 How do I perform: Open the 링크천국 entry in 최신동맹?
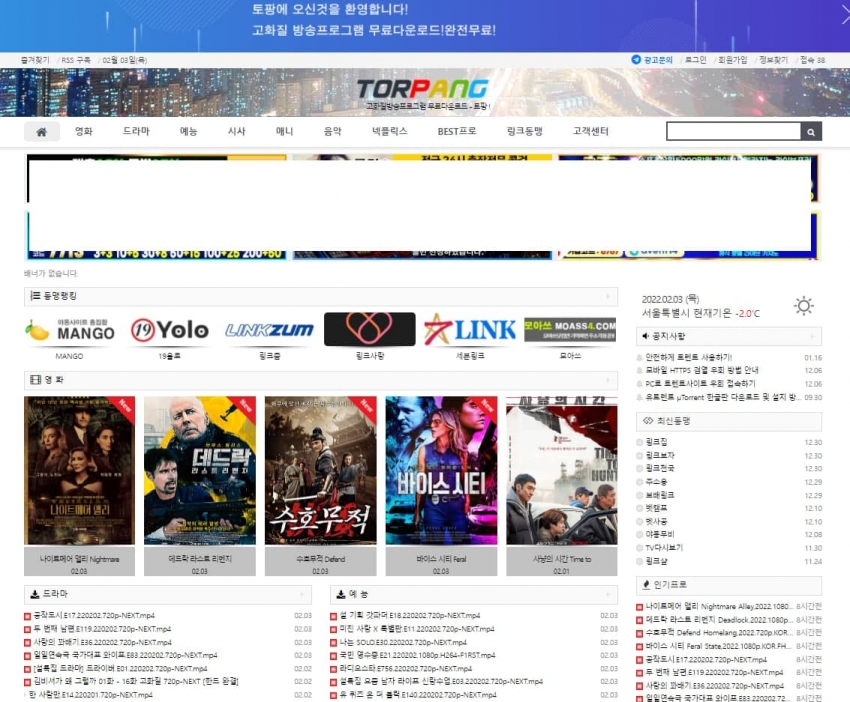pos(660,468)
